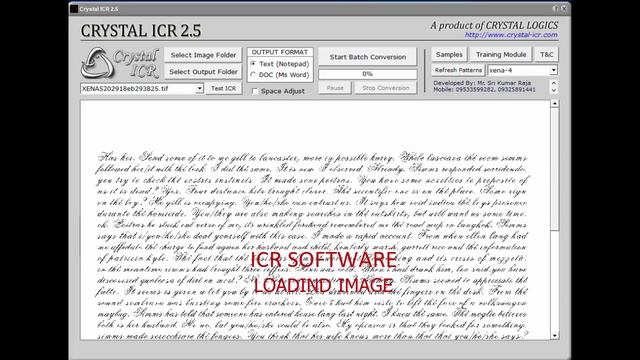Viewport: 640px width, 360px height.
Task: Click the OUTPUT FORMAT group label
Action: click(x=280, y=52)
